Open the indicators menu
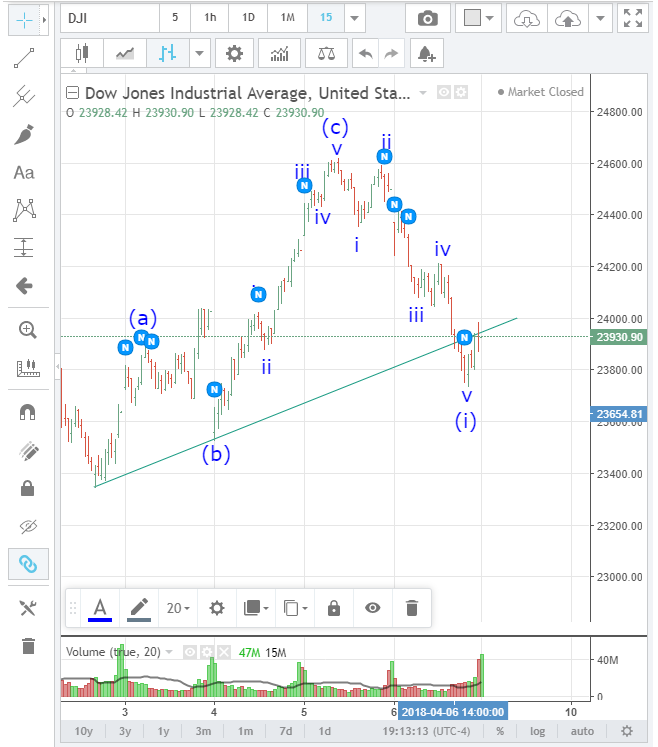This screenshot has width=658, height=747. tap(280, 53)
